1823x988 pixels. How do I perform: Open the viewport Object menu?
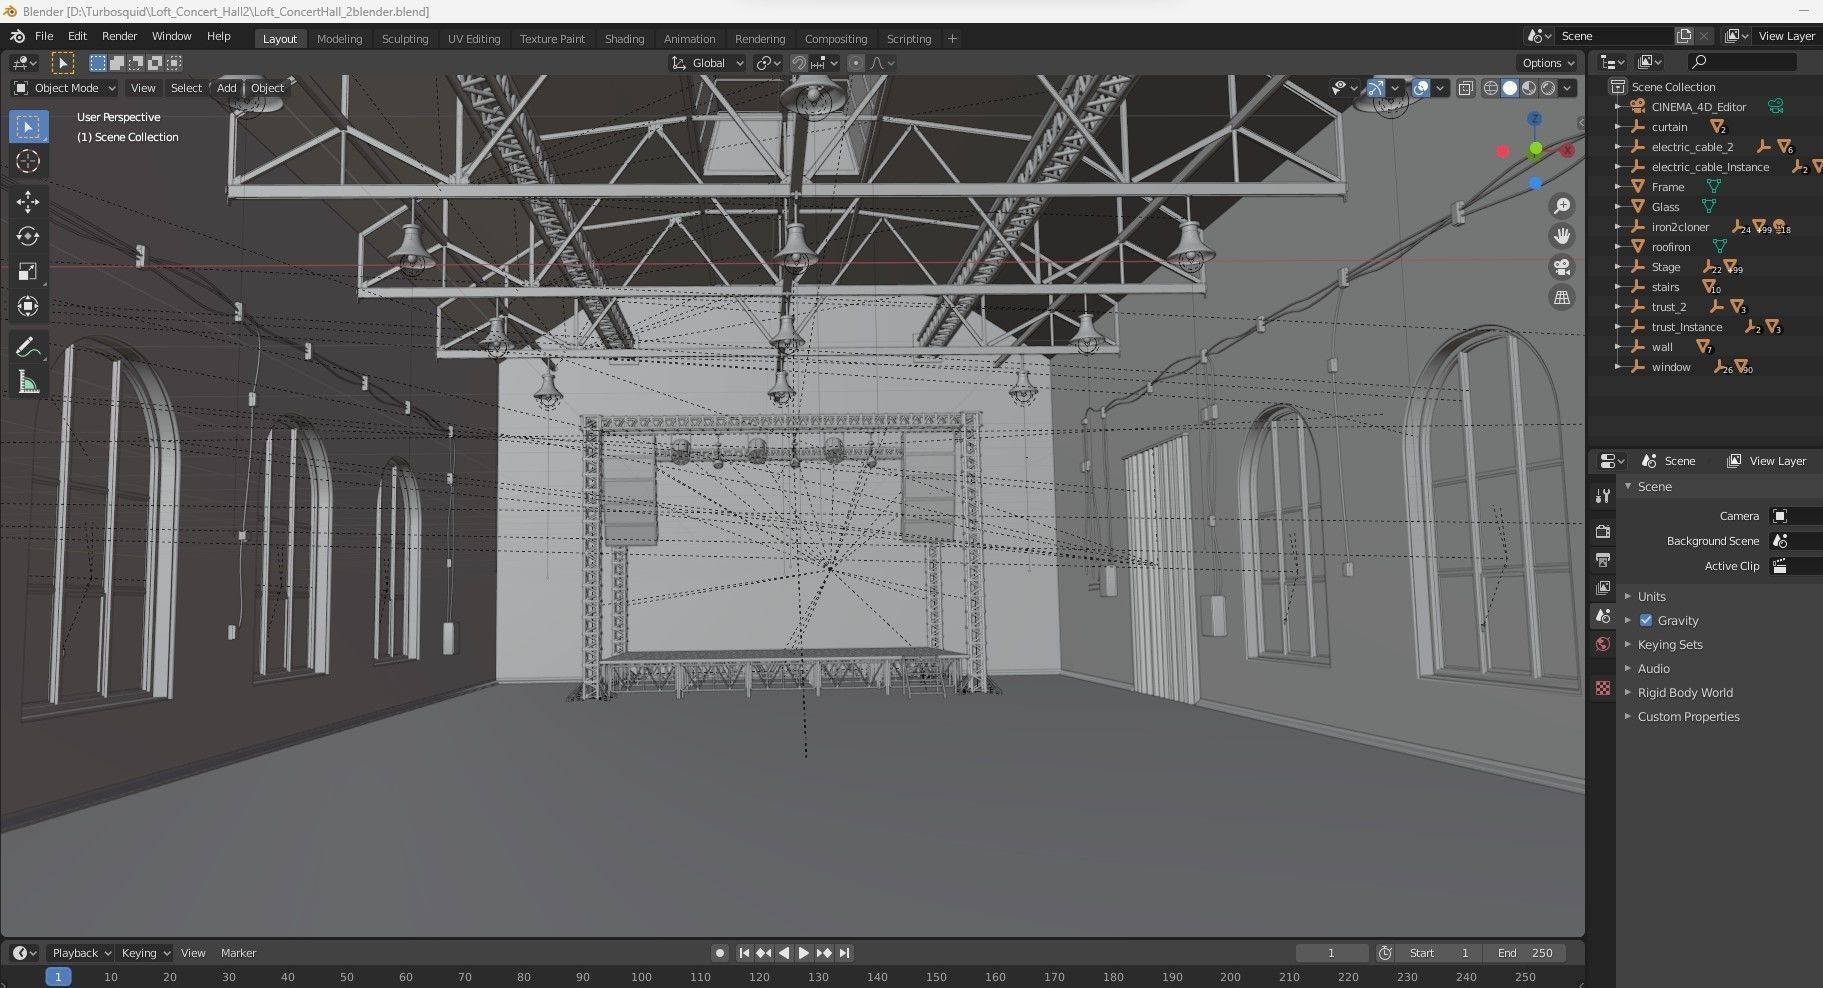point(267,88)
